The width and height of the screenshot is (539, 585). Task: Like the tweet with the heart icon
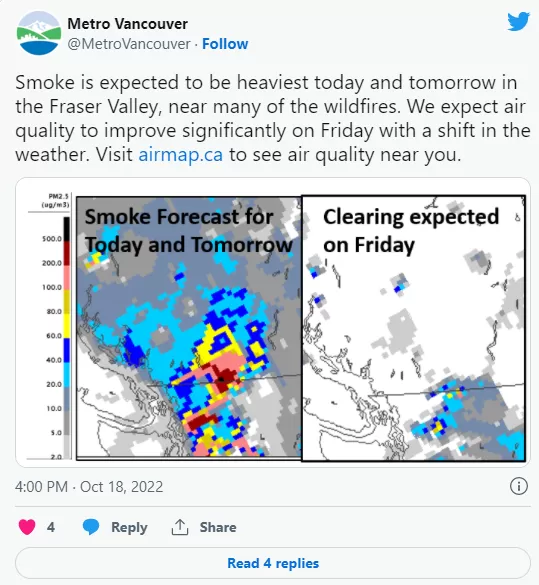pos(27,527)
